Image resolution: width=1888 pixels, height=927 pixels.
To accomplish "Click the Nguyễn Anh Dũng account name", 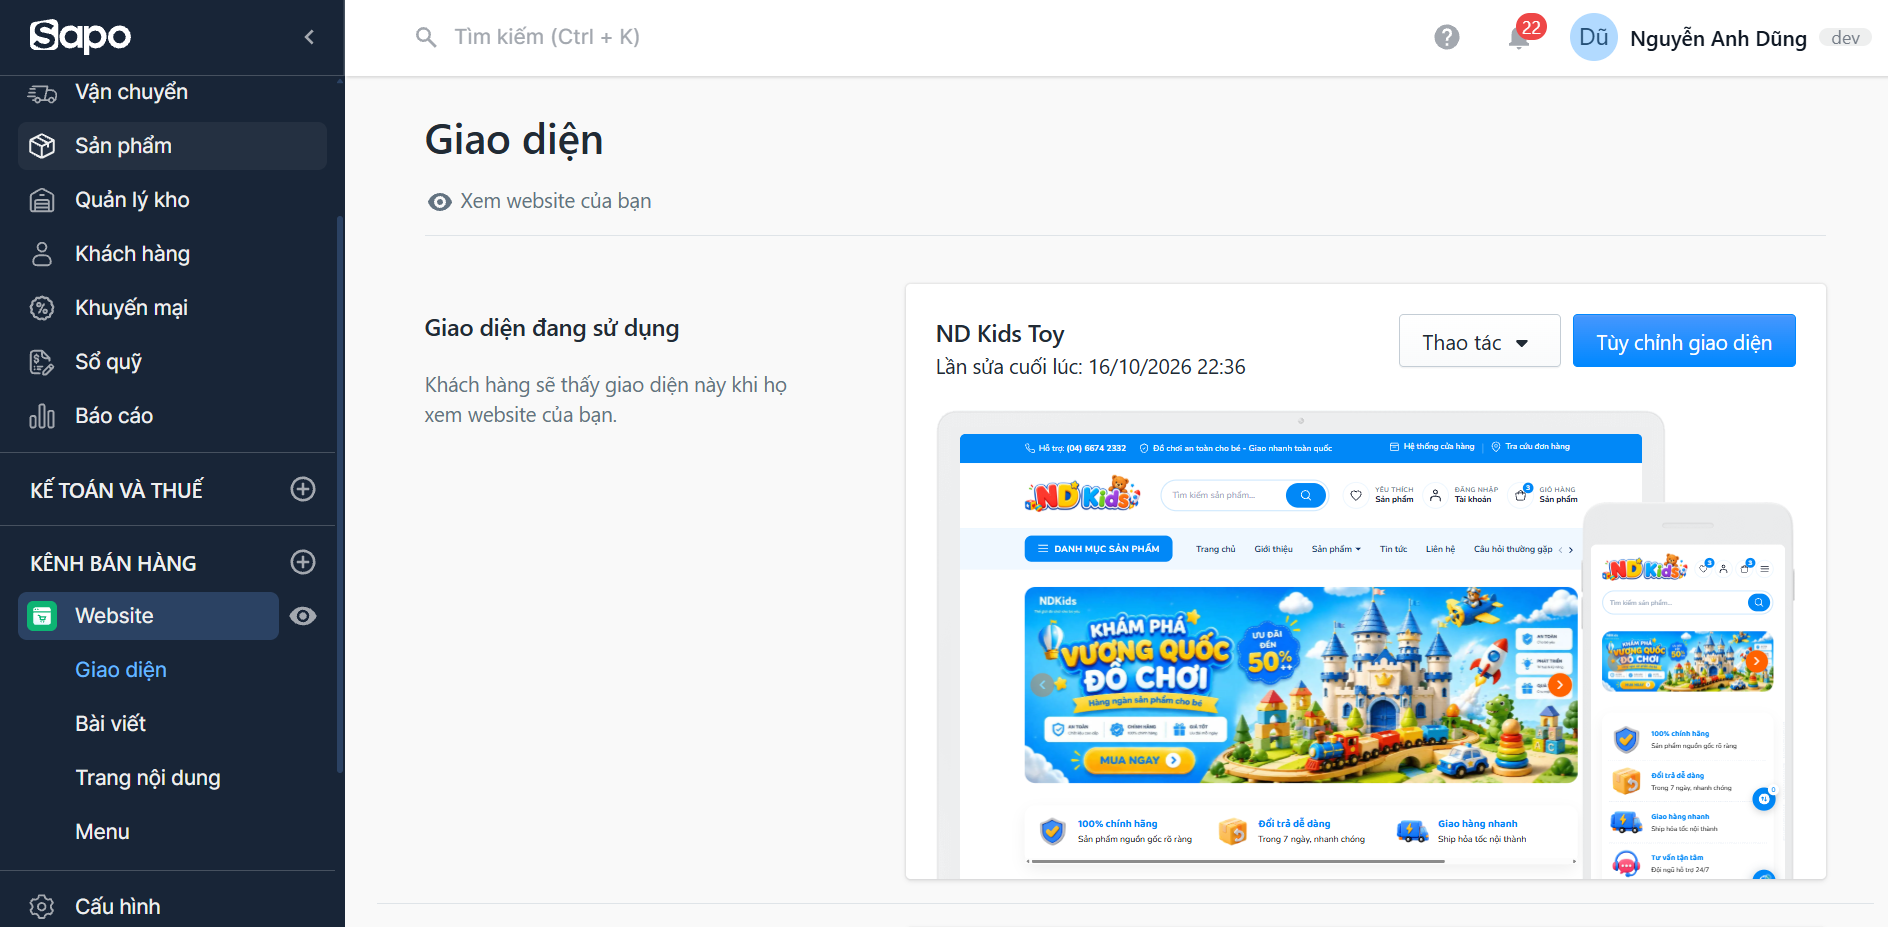I will pos(1718,38).
